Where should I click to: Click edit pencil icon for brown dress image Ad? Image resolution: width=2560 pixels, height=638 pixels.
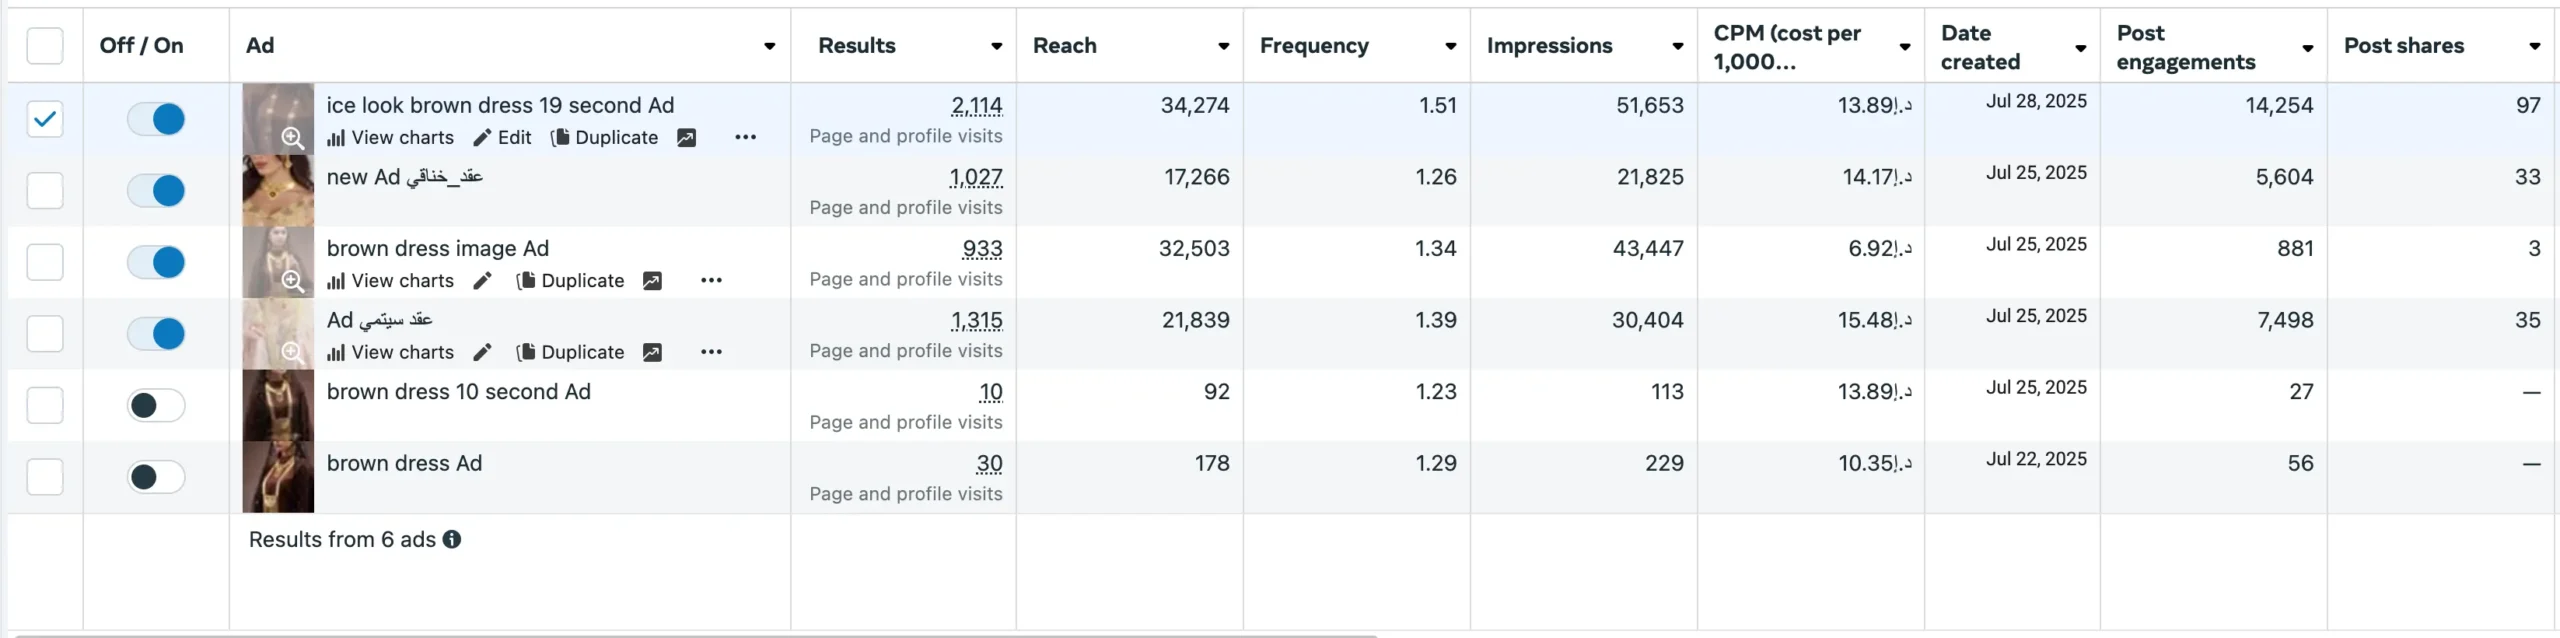tap(483, 281)
